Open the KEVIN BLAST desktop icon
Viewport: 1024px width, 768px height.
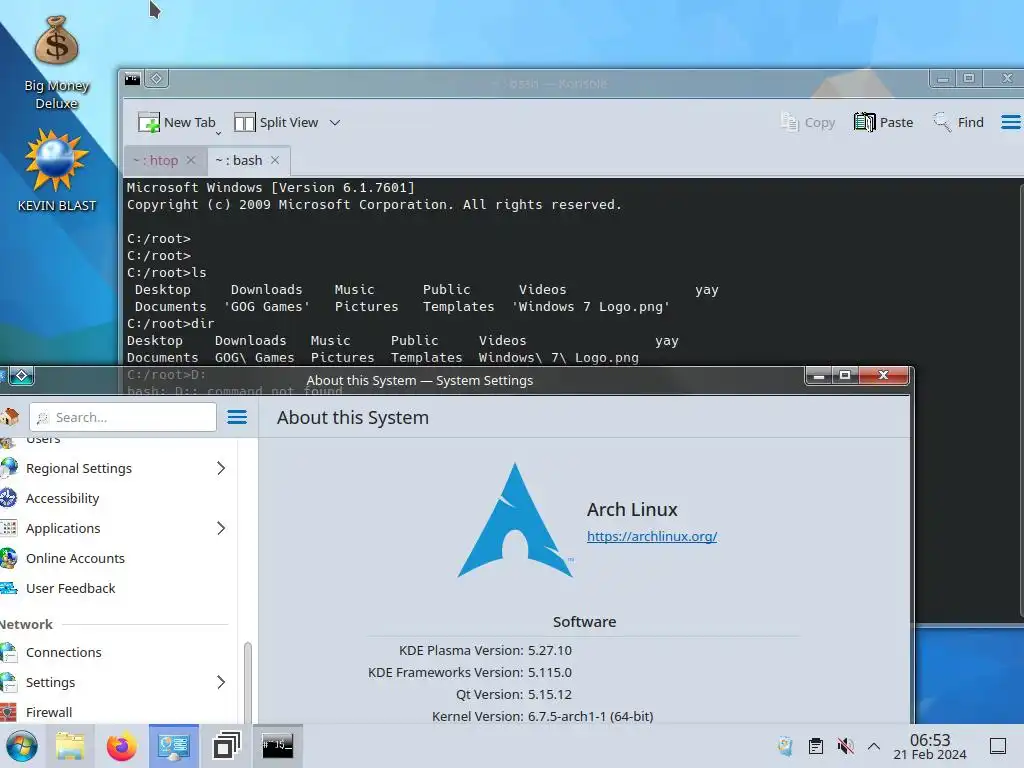[57, 170]
